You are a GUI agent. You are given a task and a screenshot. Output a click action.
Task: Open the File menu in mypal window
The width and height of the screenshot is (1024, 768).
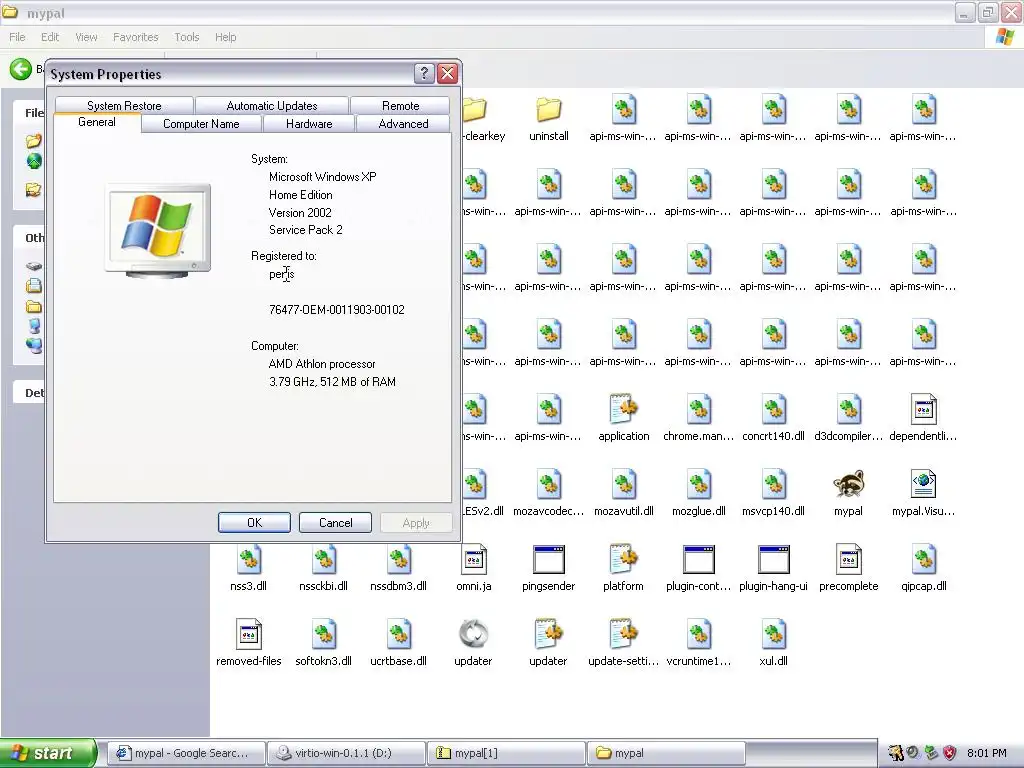18,37
